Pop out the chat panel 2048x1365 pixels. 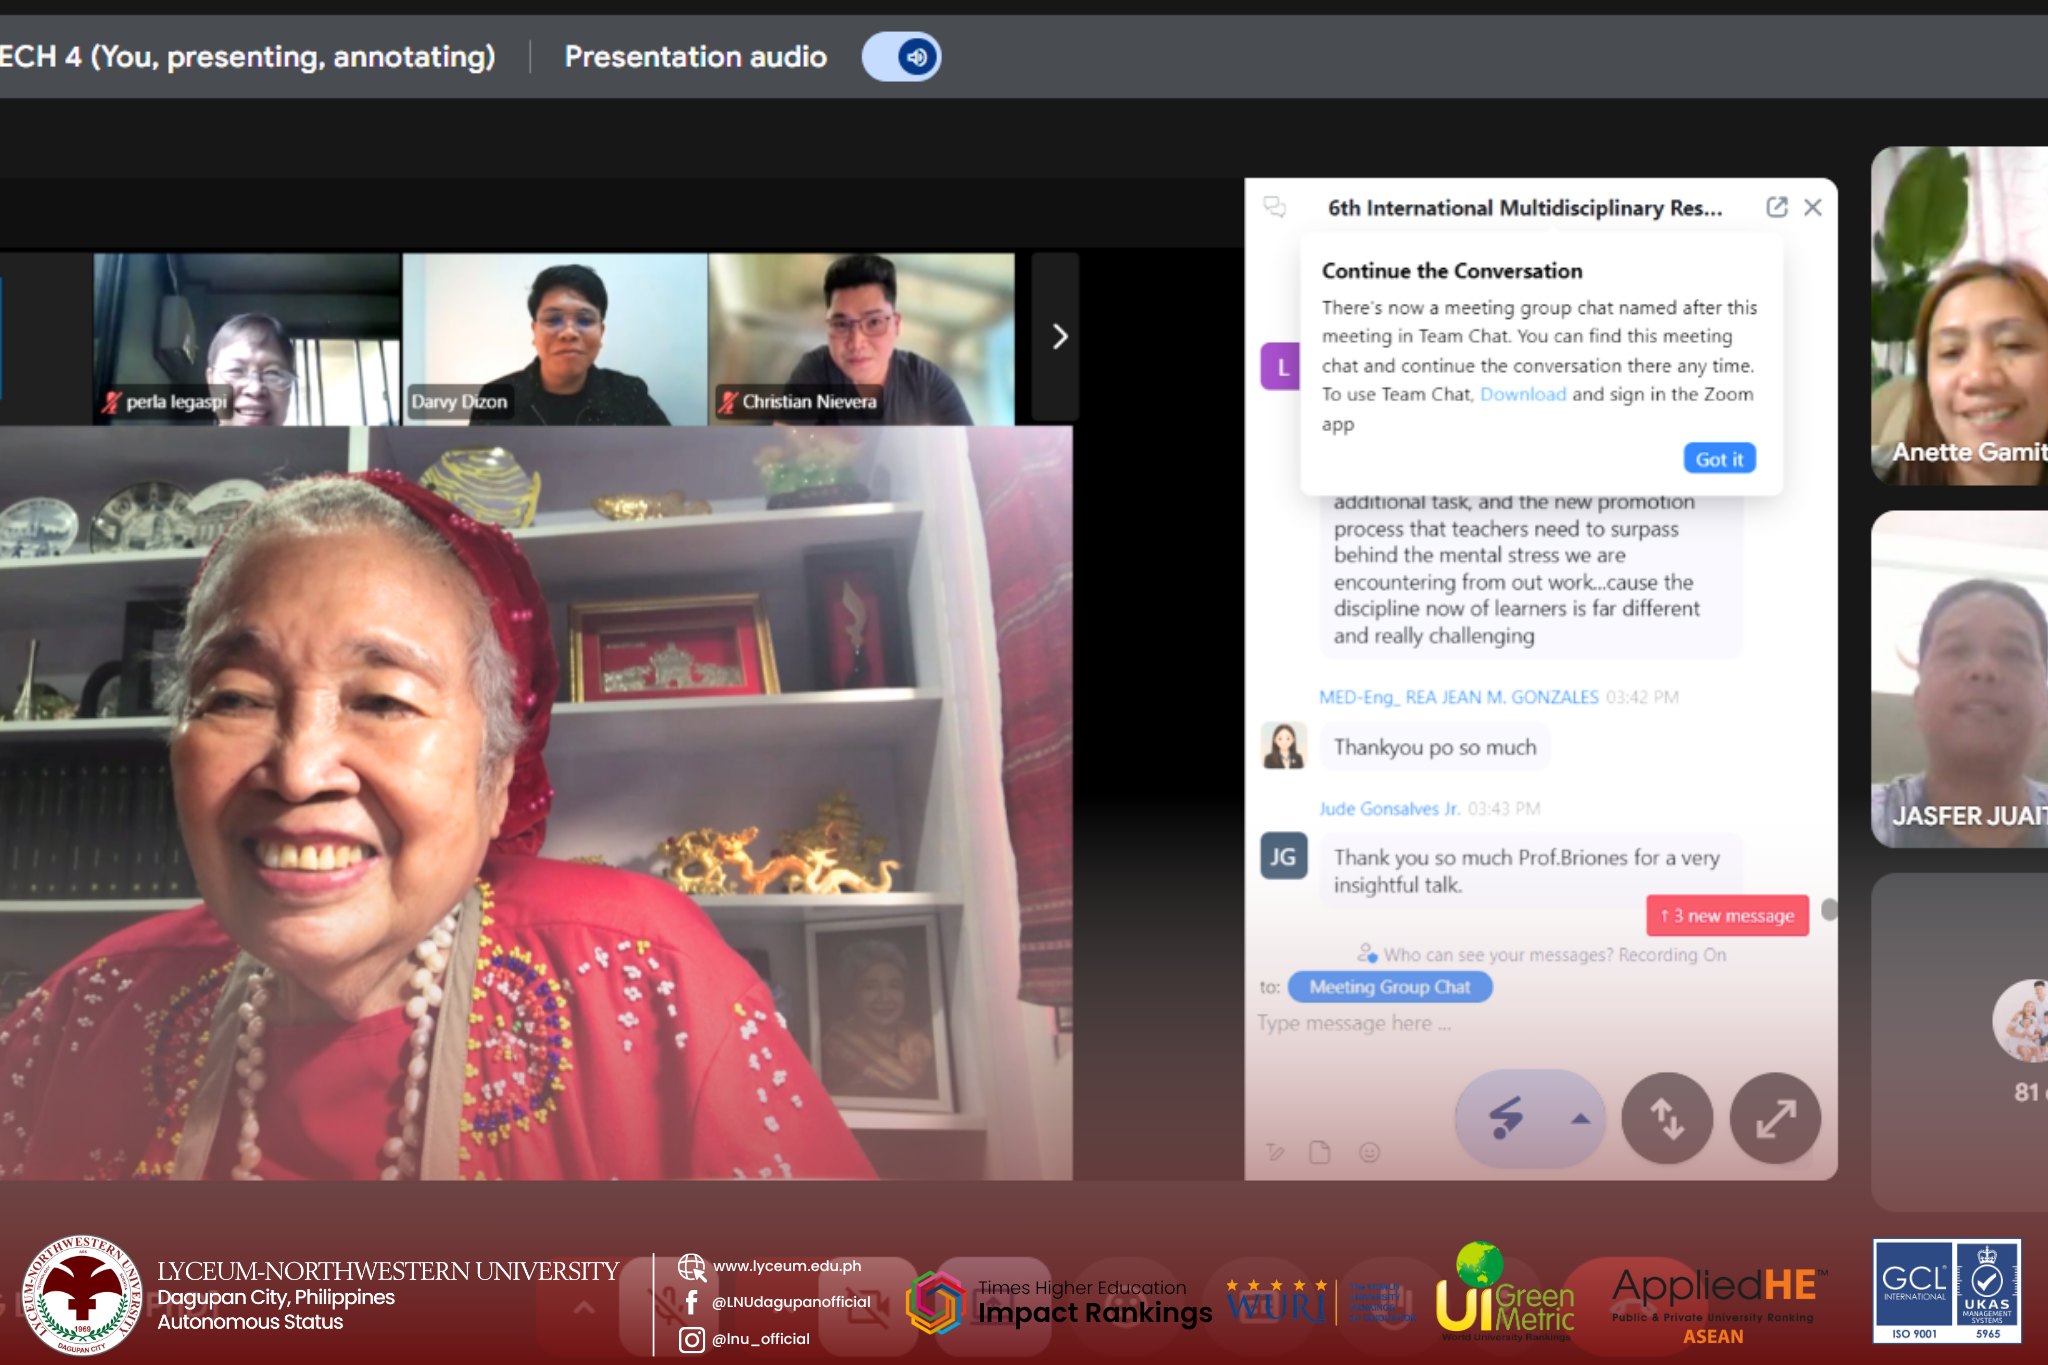point(1776,207)
